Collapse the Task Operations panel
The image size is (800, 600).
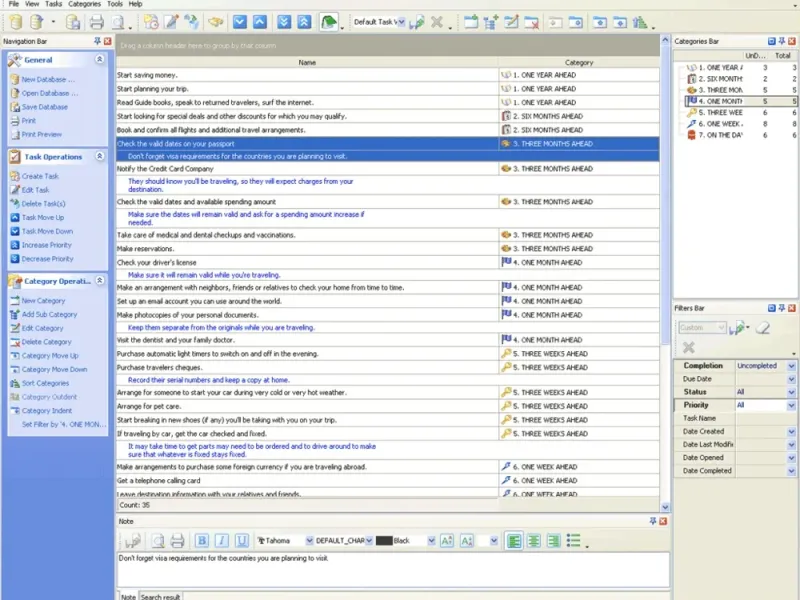point(100,157)
